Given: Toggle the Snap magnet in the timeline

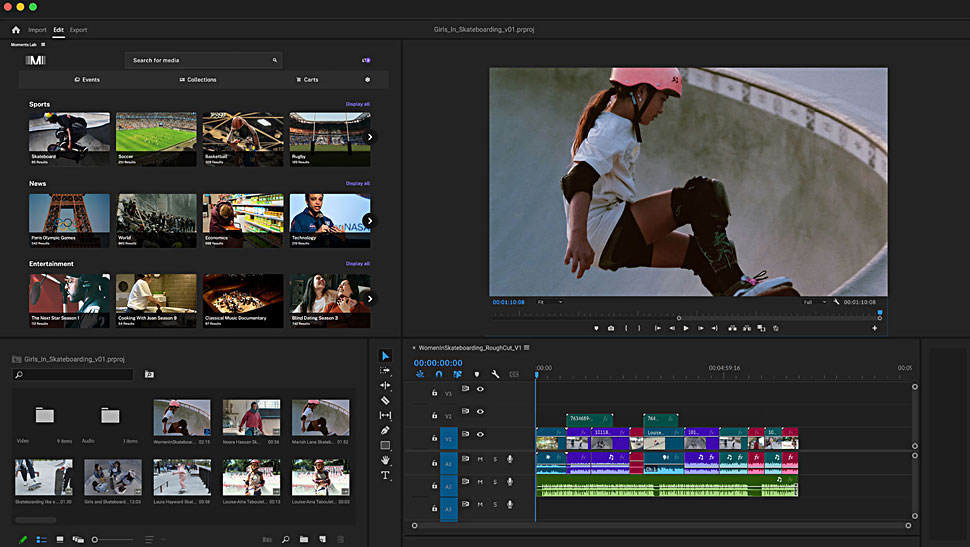Looking at the screenshot, I should (438, 374).
